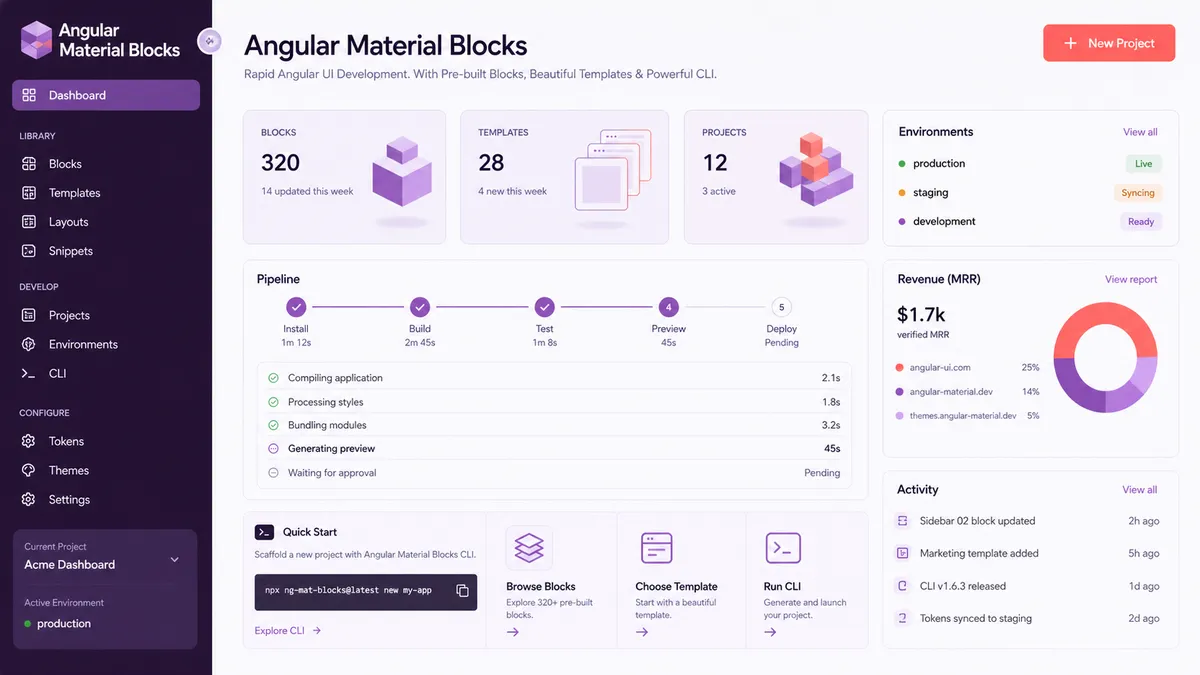Screen dimensions: 1200x675
Task: Follow the Explore CLI link
Action: 288,631
